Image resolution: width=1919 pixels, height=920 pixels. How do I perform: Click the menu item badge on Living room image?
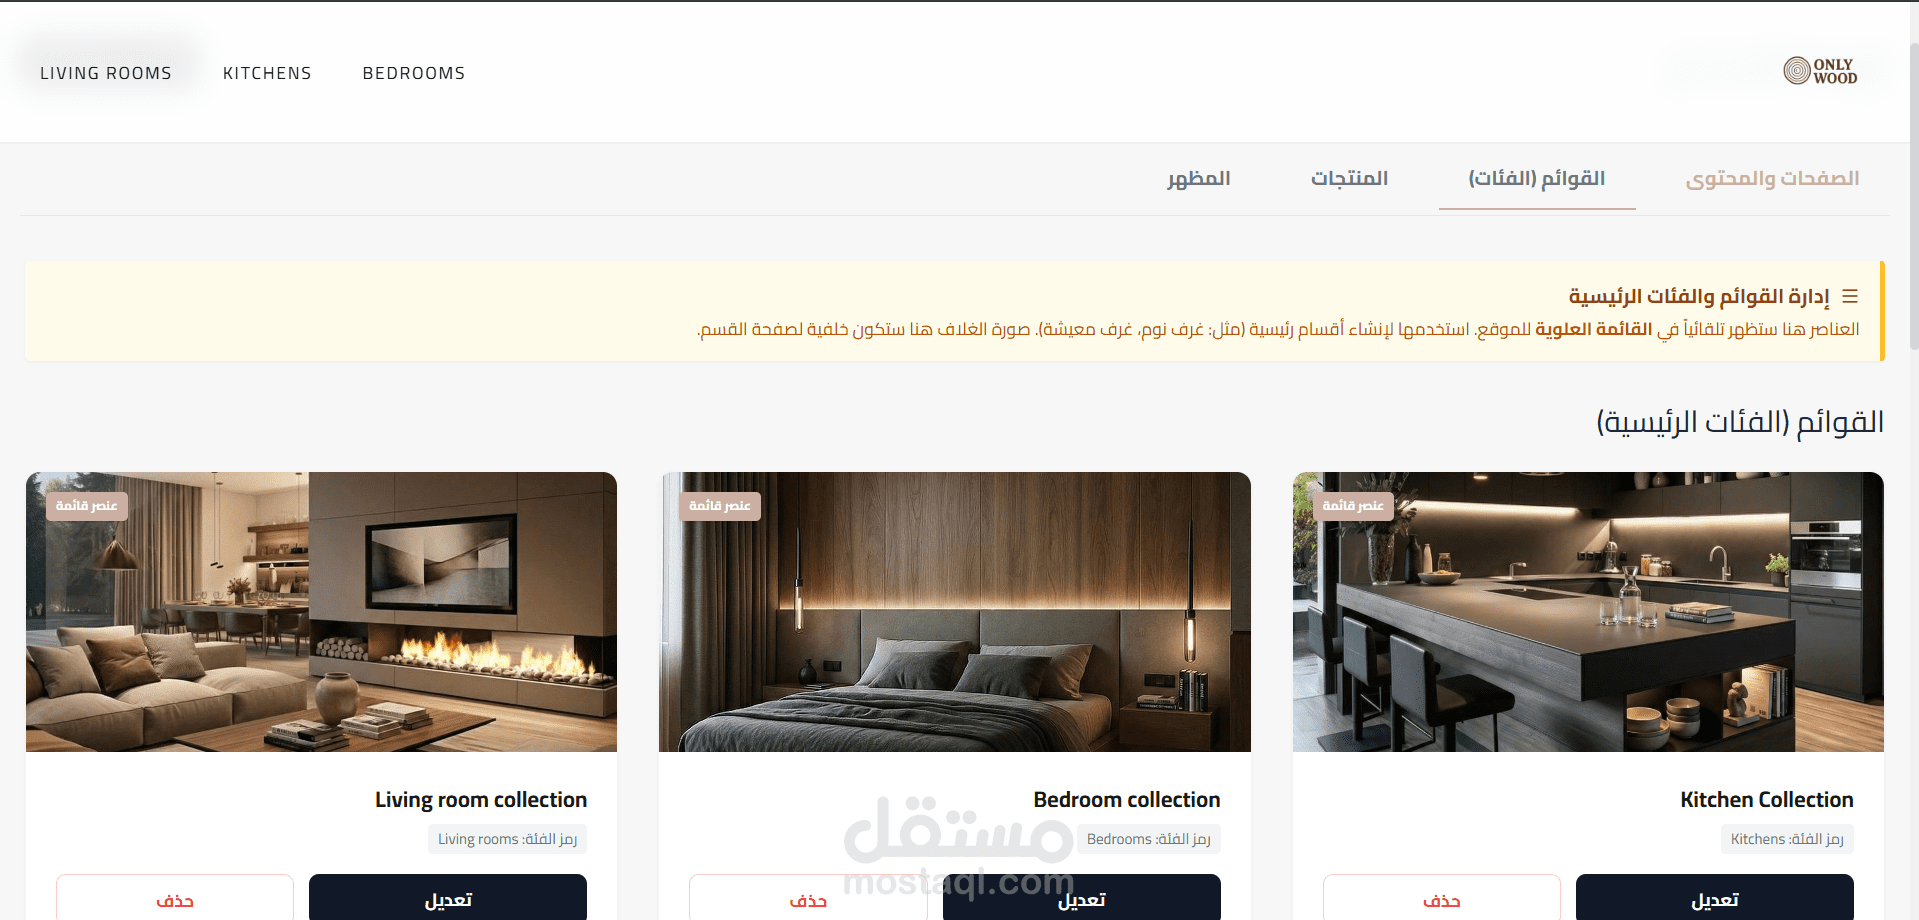[86, 506]
